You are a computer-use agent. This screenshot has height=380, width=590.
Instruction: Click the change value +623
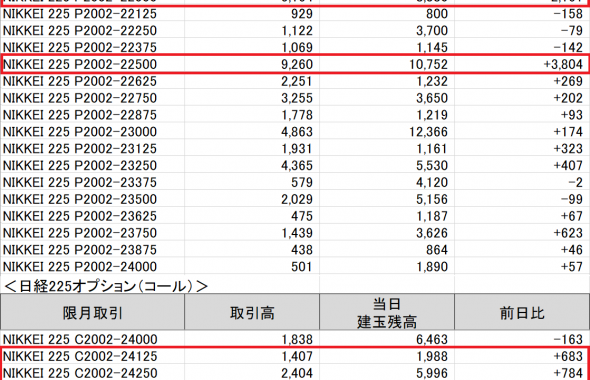[x=568, y=233]
